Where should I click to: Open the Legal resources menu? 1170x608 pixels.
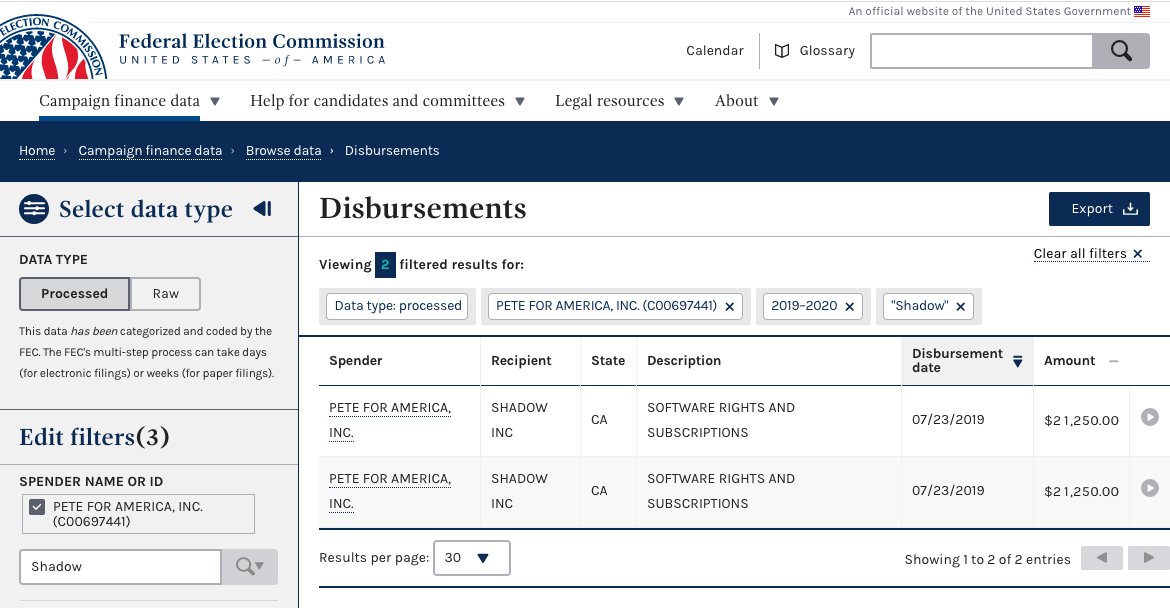point(619,101)
